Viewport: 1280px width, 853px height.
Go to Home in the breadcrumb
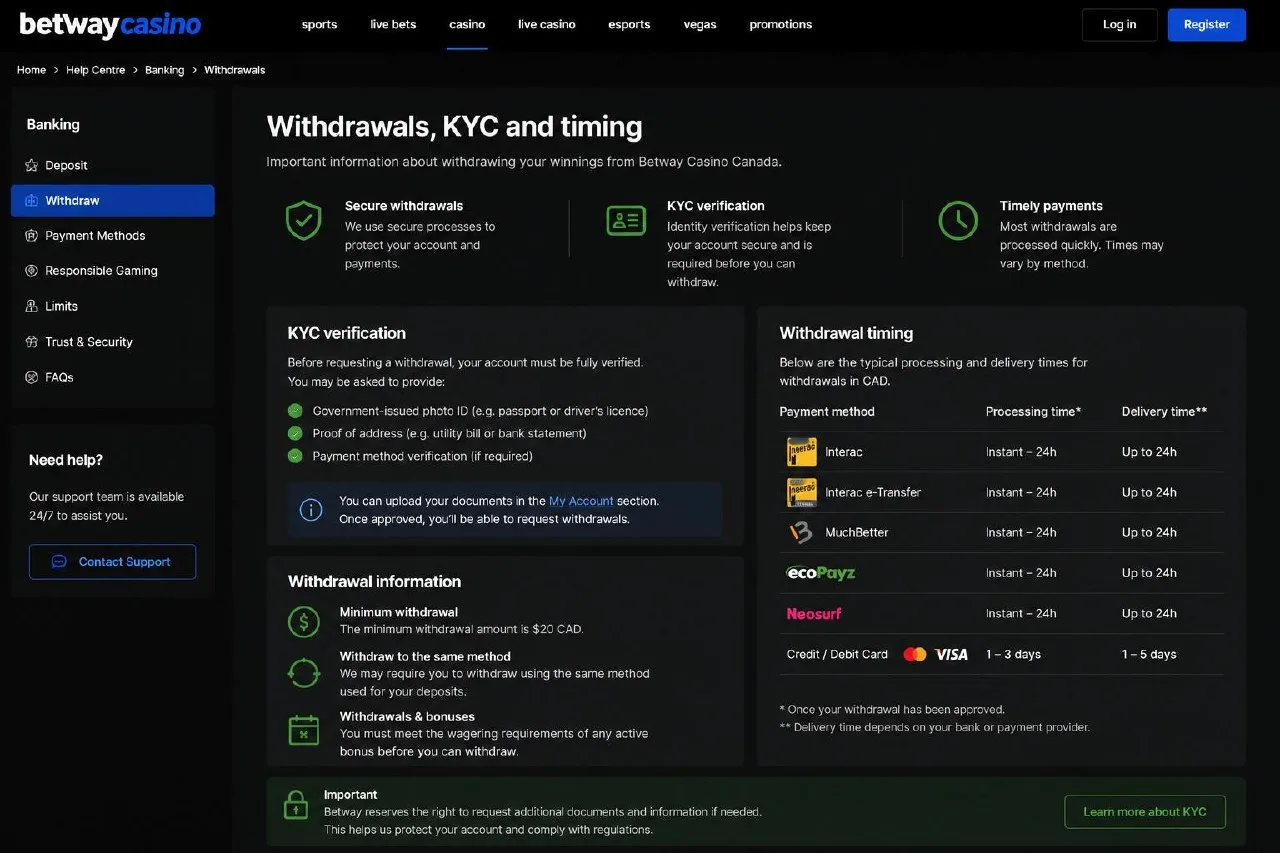(x=31, y=70)
